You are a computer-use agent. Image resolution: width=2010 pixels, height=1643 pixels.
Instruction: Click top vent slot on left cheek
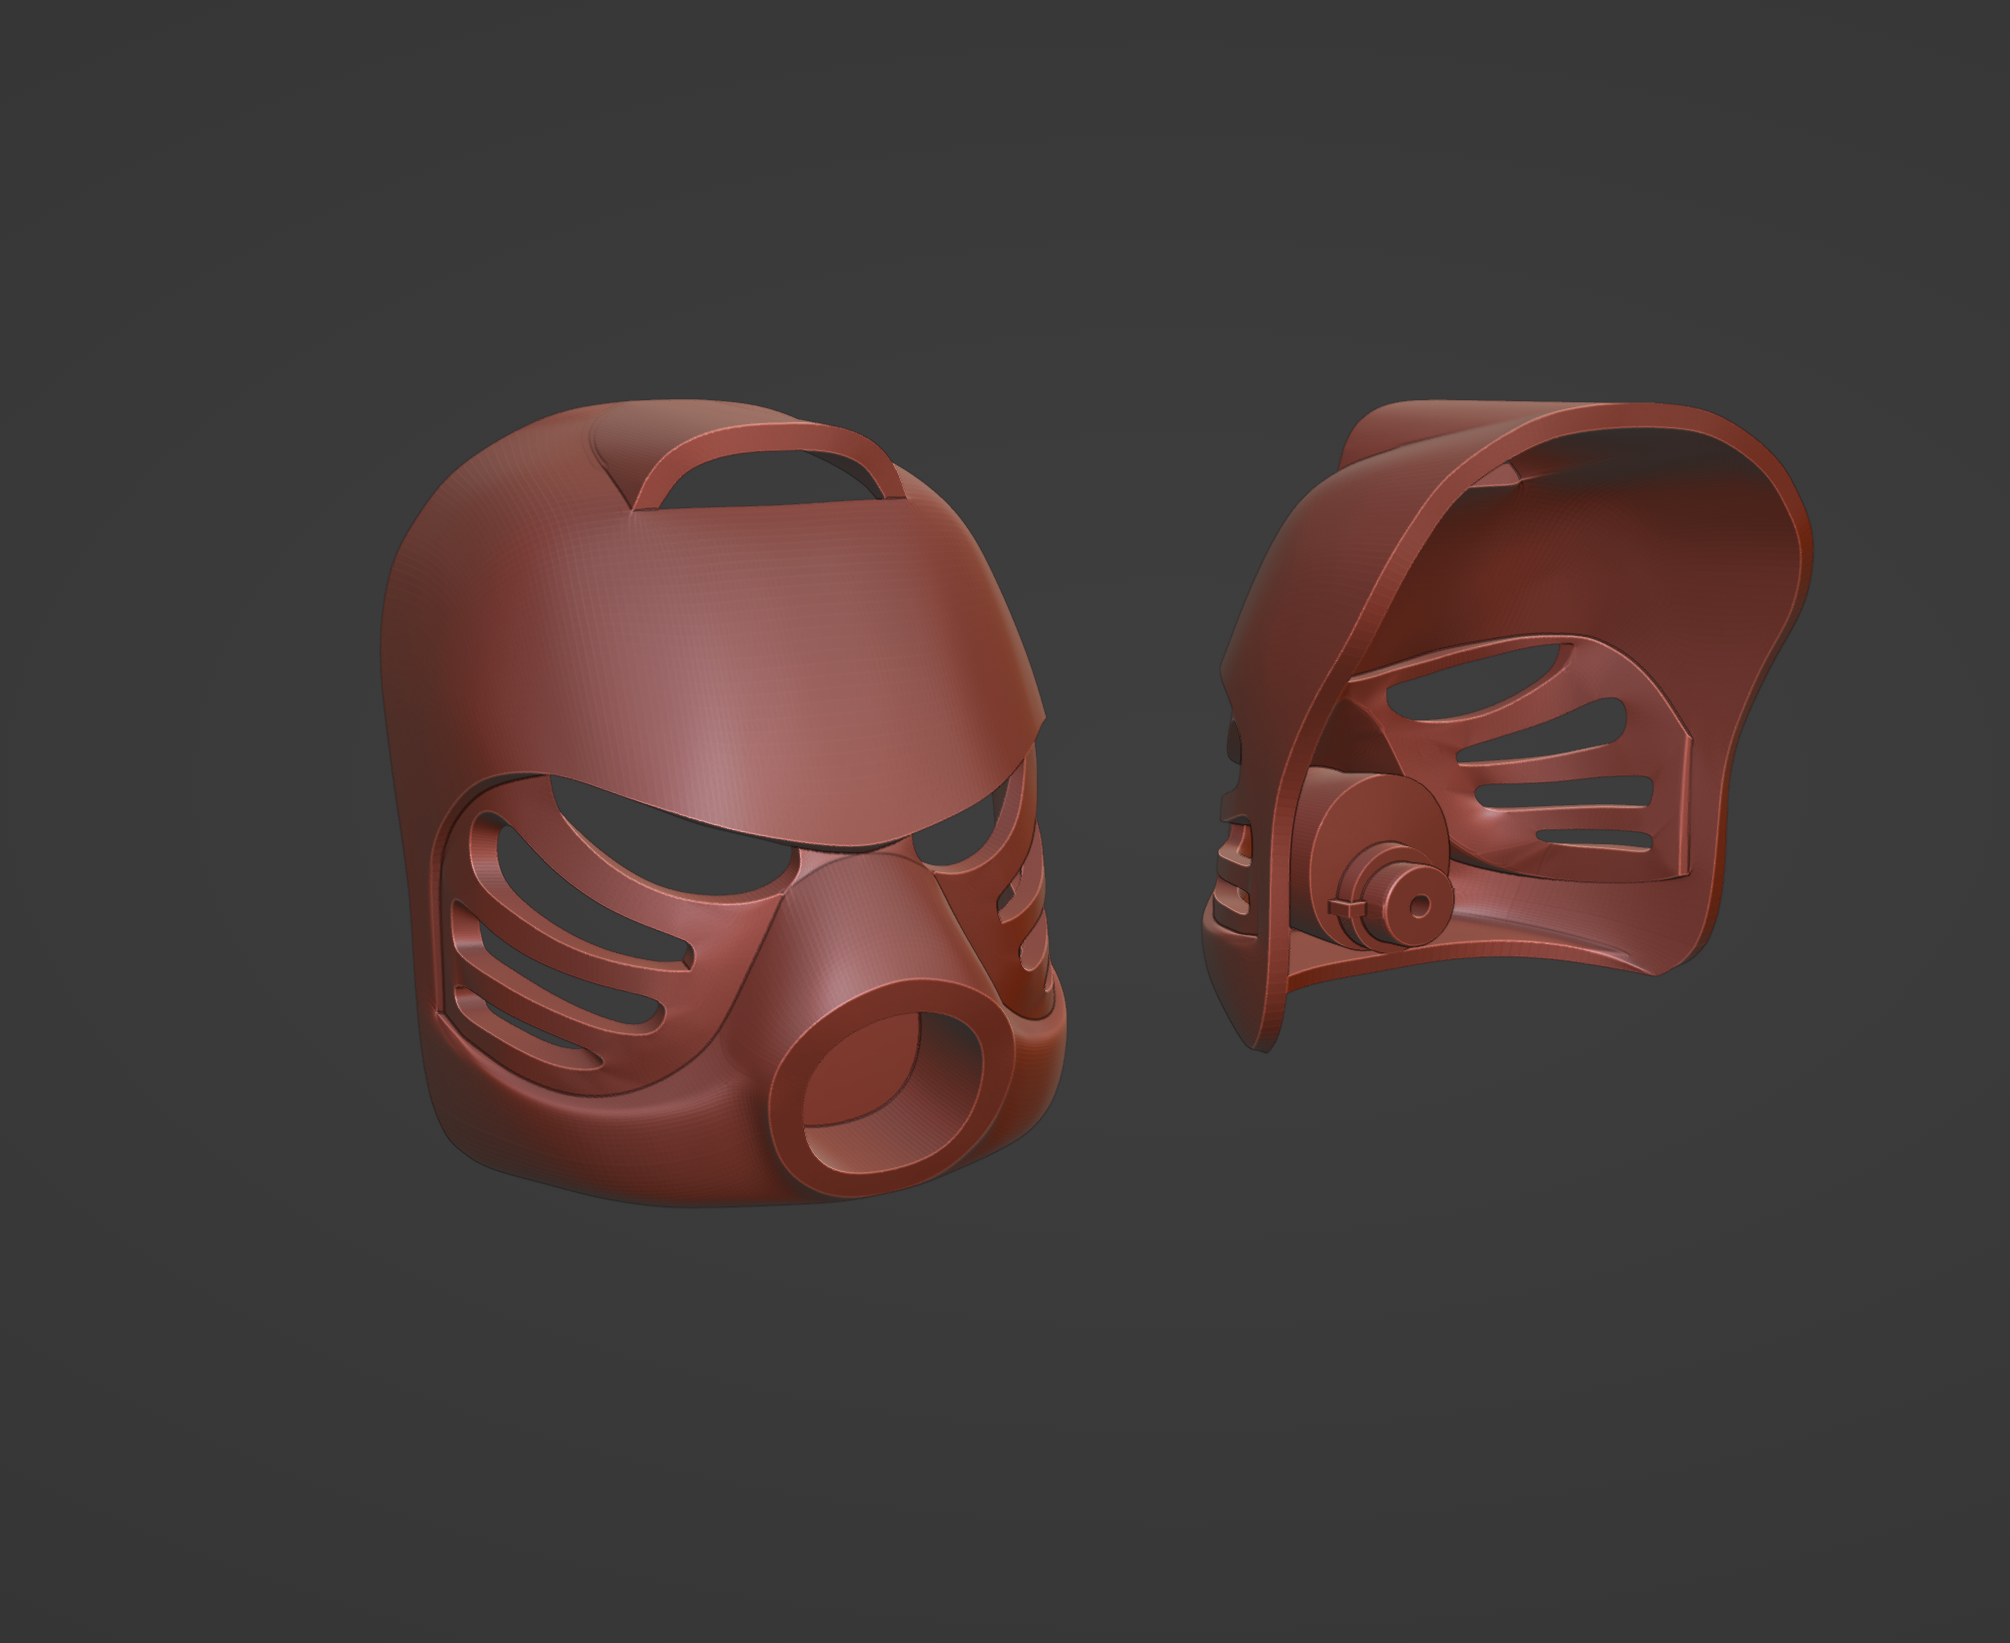(x=590, y=900)
